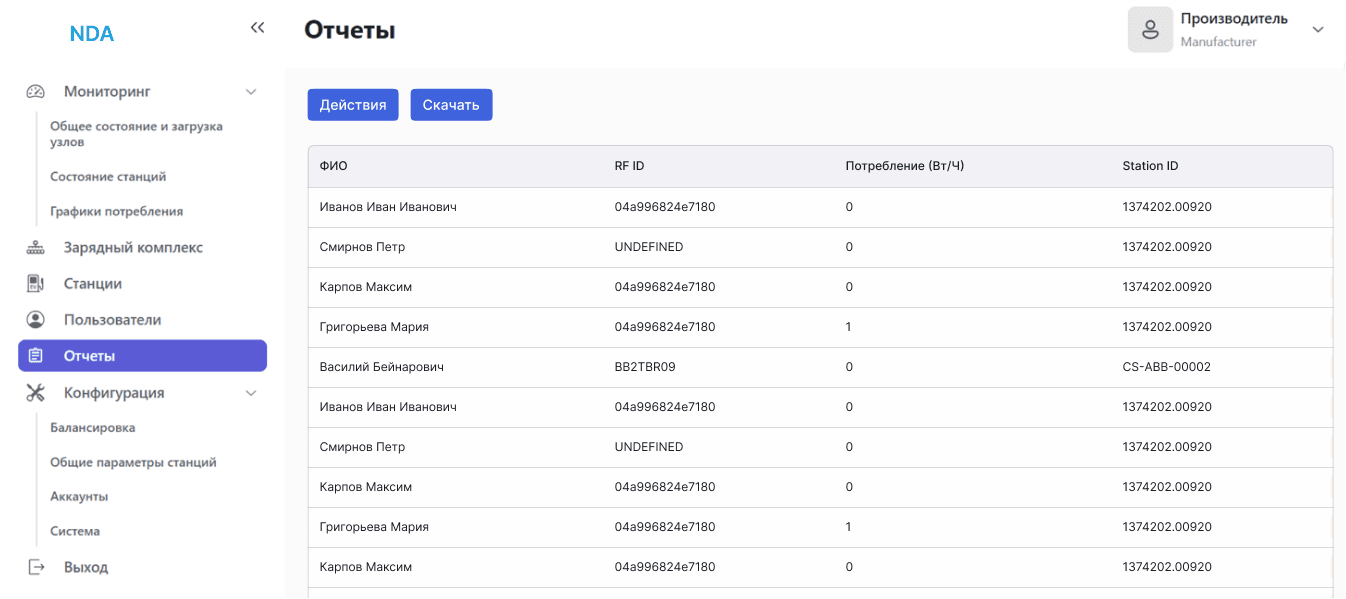Select the Василий Бейнарович table row

coord(381,367)
